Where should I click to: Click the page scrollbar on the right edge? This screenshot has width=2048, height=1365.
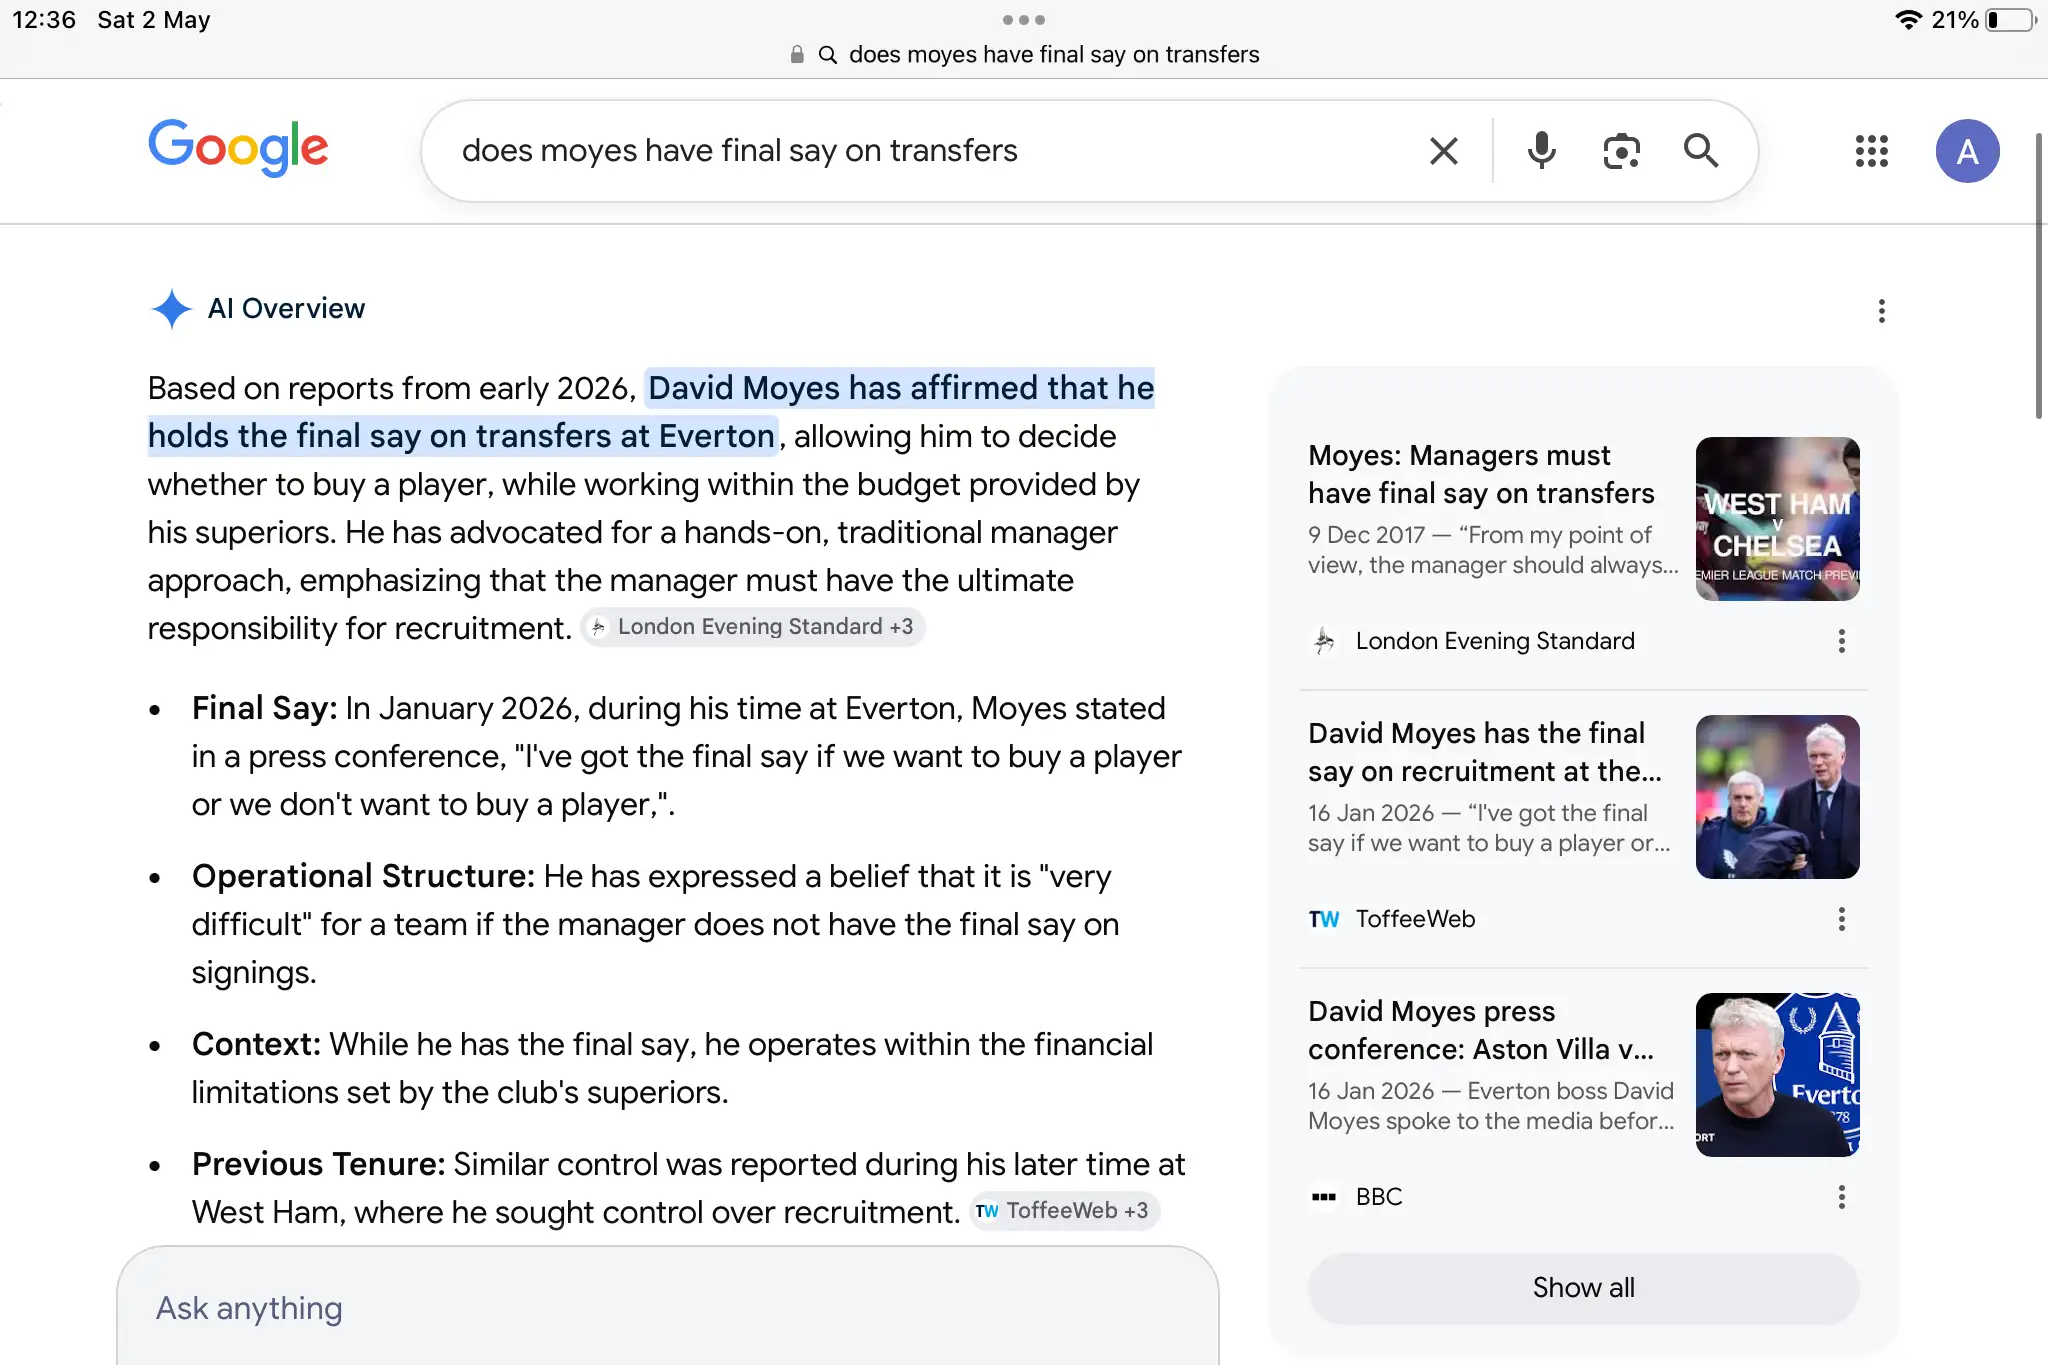[2040, 275]
